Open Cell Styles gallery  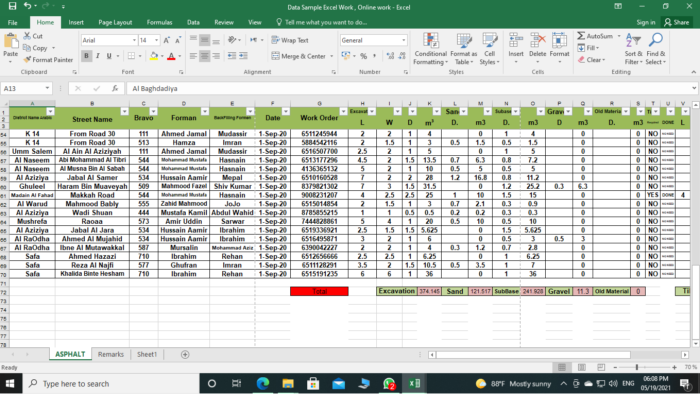tap(490, 49)
